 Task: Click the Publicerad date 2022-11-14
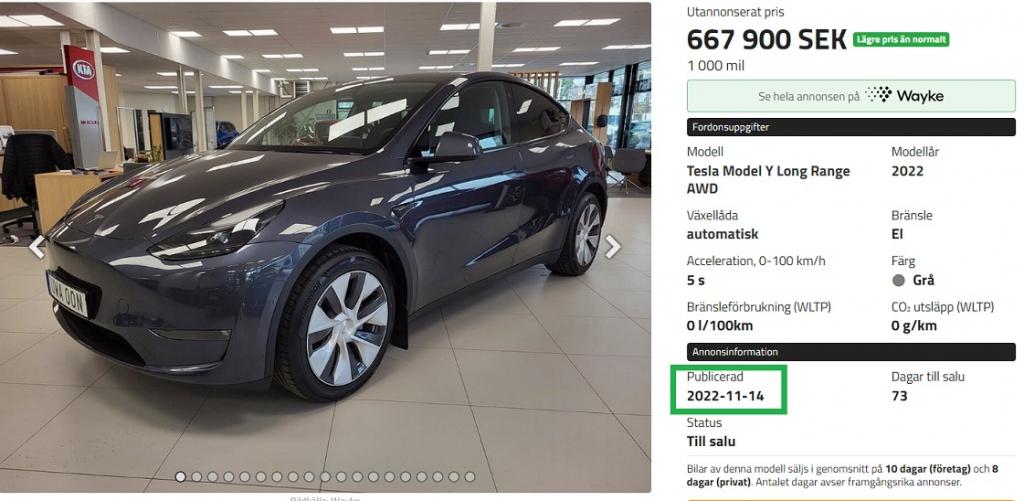[725, 396]
